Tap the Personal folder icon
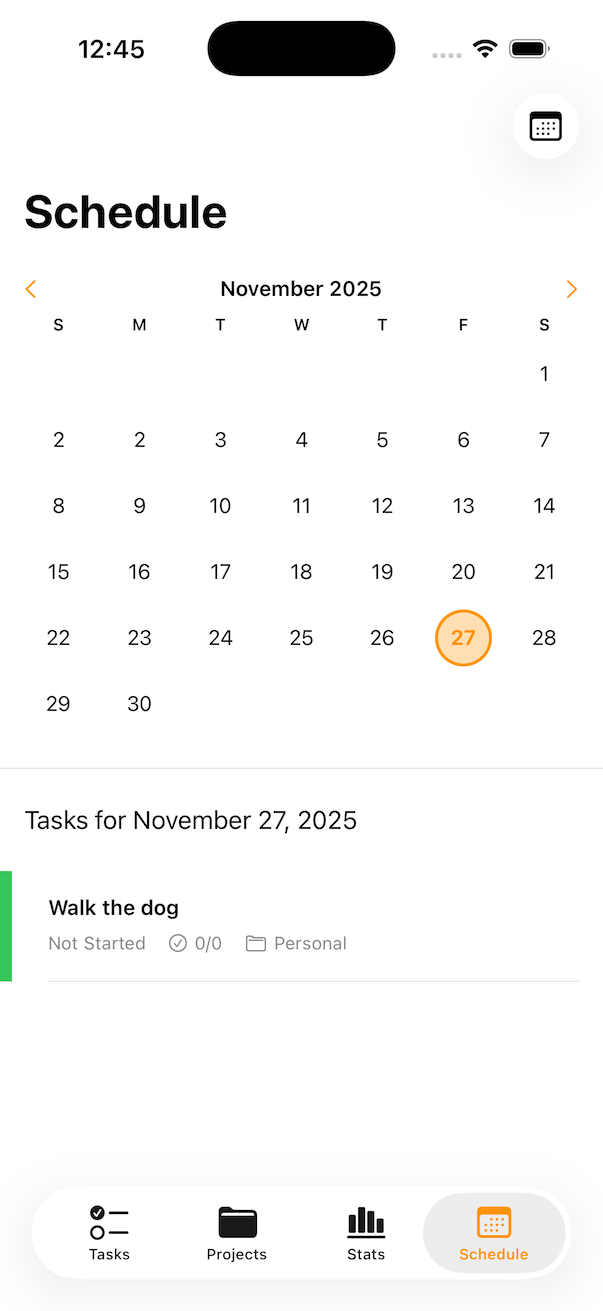The image size is (603, 1311). (256, 943)
